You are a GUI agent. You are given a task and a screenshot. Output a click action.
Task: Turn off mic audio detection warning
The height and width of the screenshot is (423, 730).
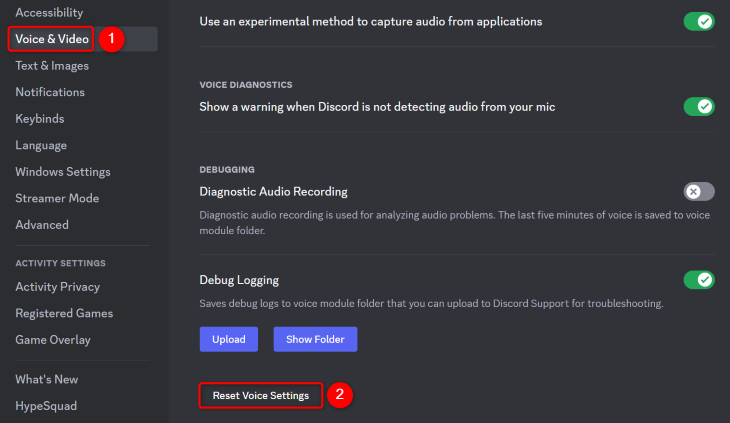[x=699, y=106]
